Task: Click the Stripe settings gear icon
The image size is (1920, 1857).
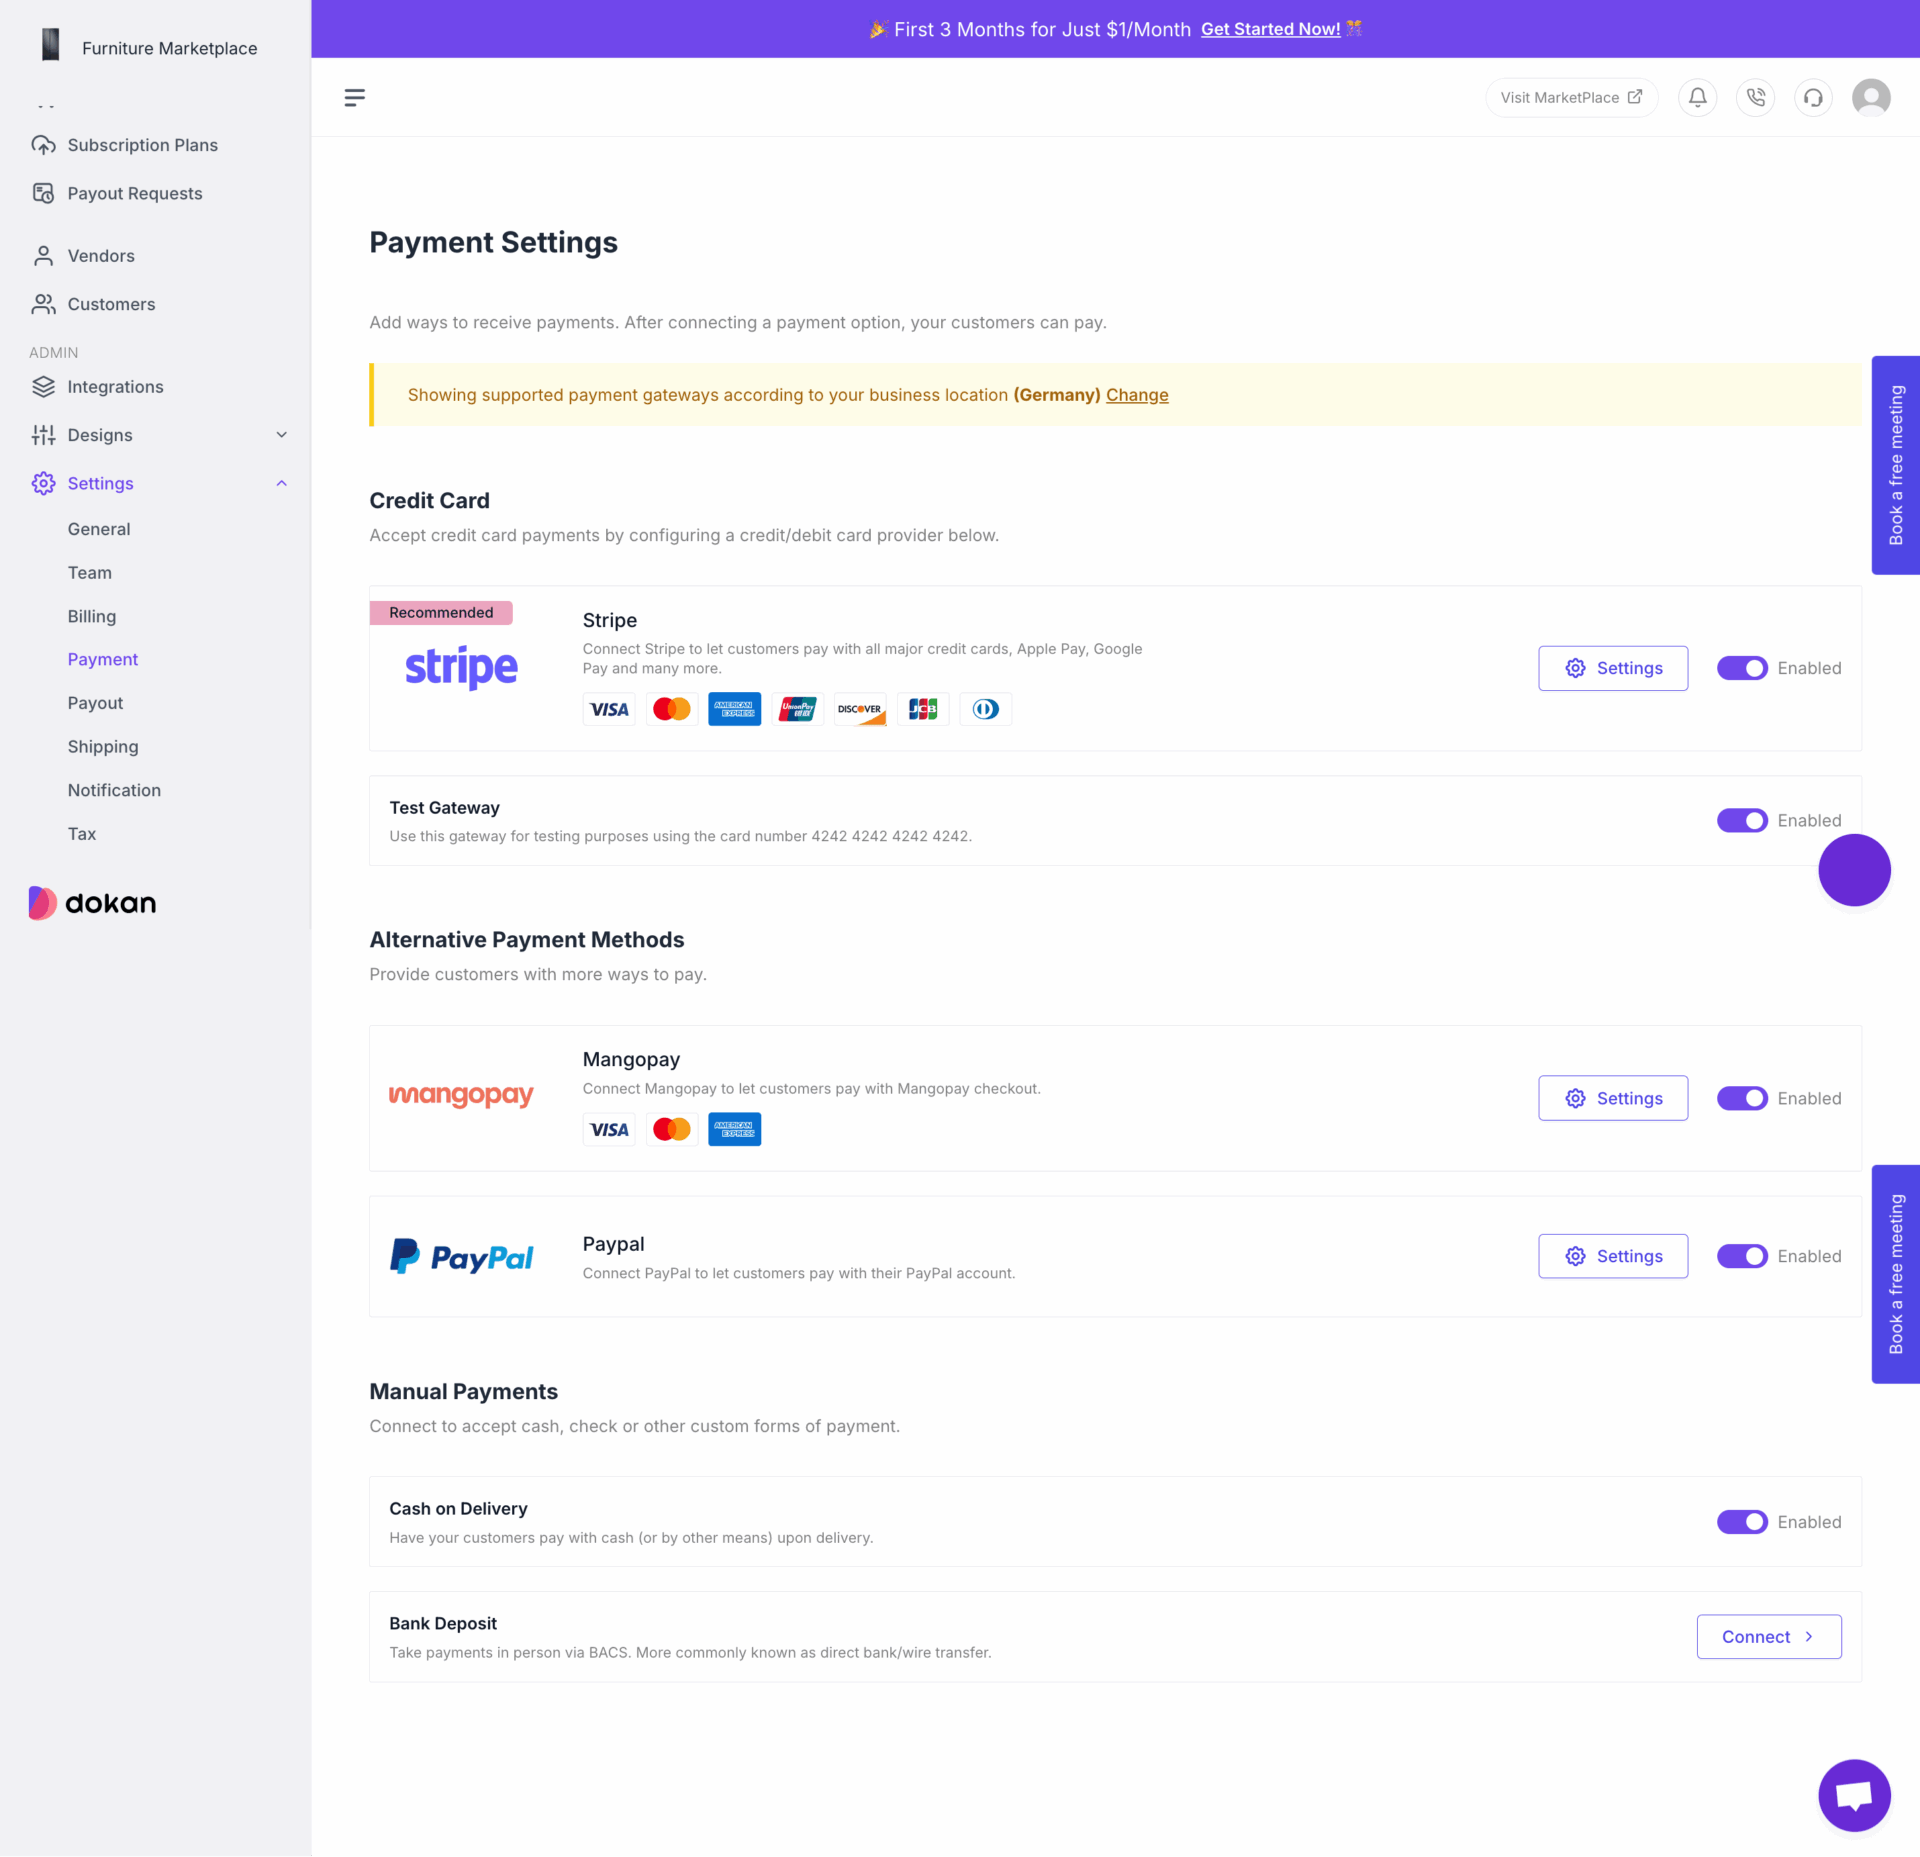Action: point(1575,669)
